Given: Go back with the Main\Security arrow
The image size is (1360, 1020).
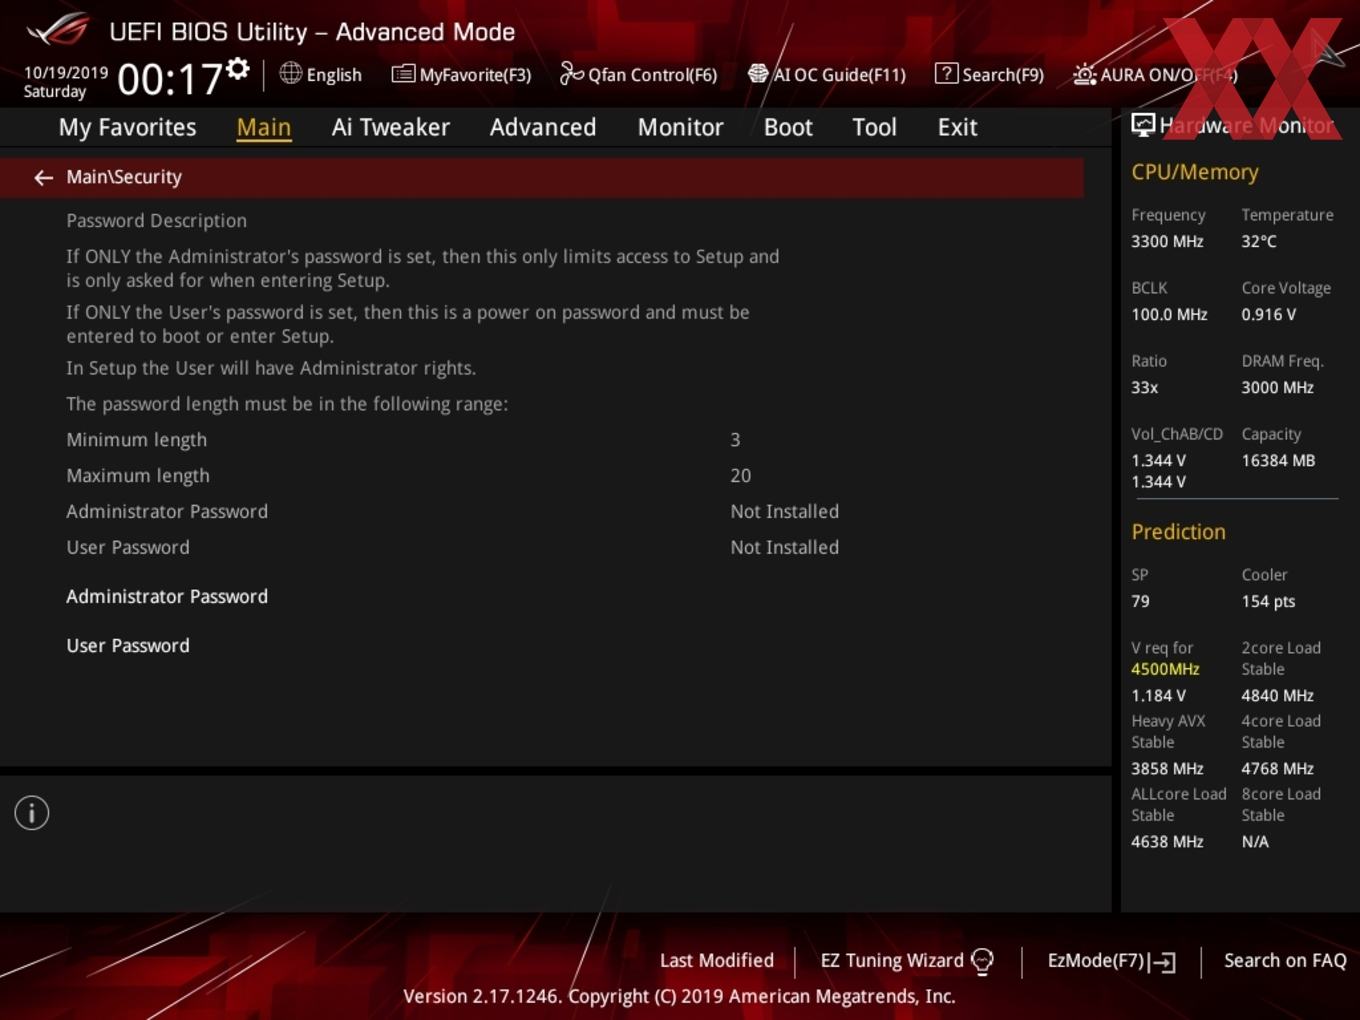Looking at the screenshot, I should point(43,177).
